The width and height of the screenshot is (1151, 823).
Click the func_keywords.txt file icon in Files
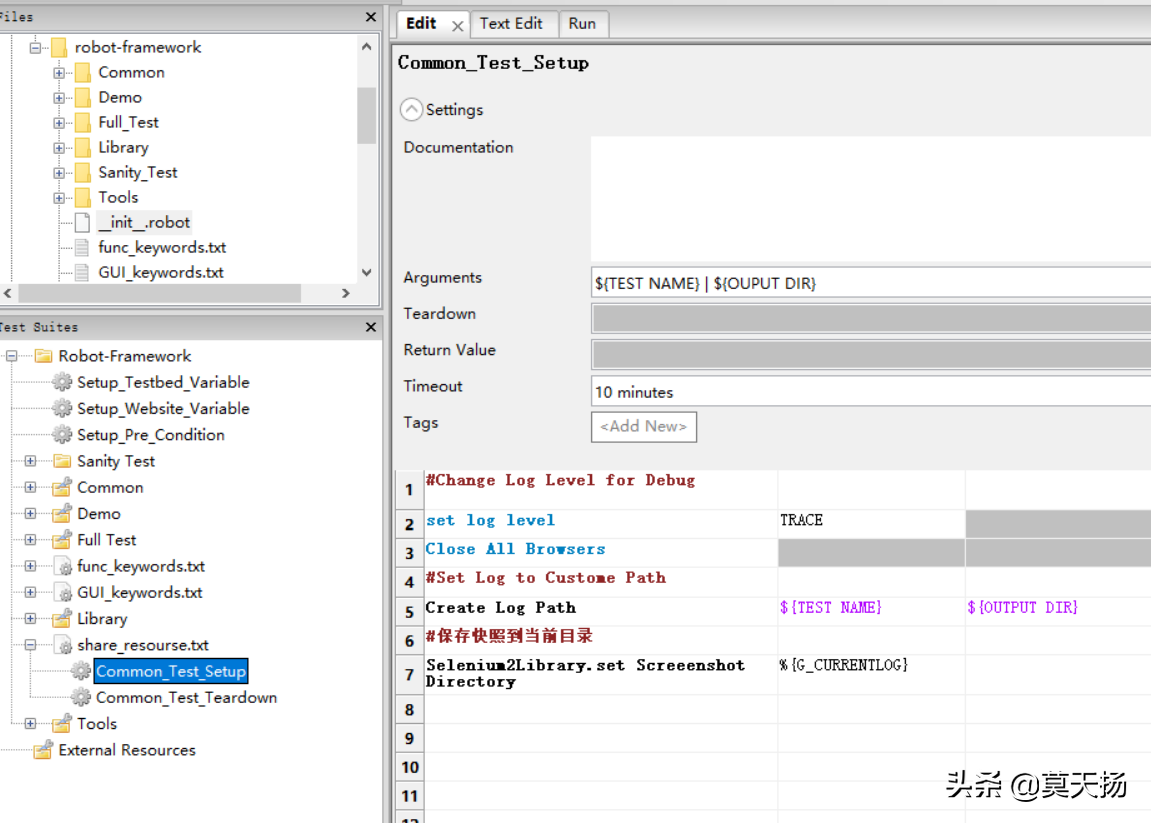pos(82,247)
